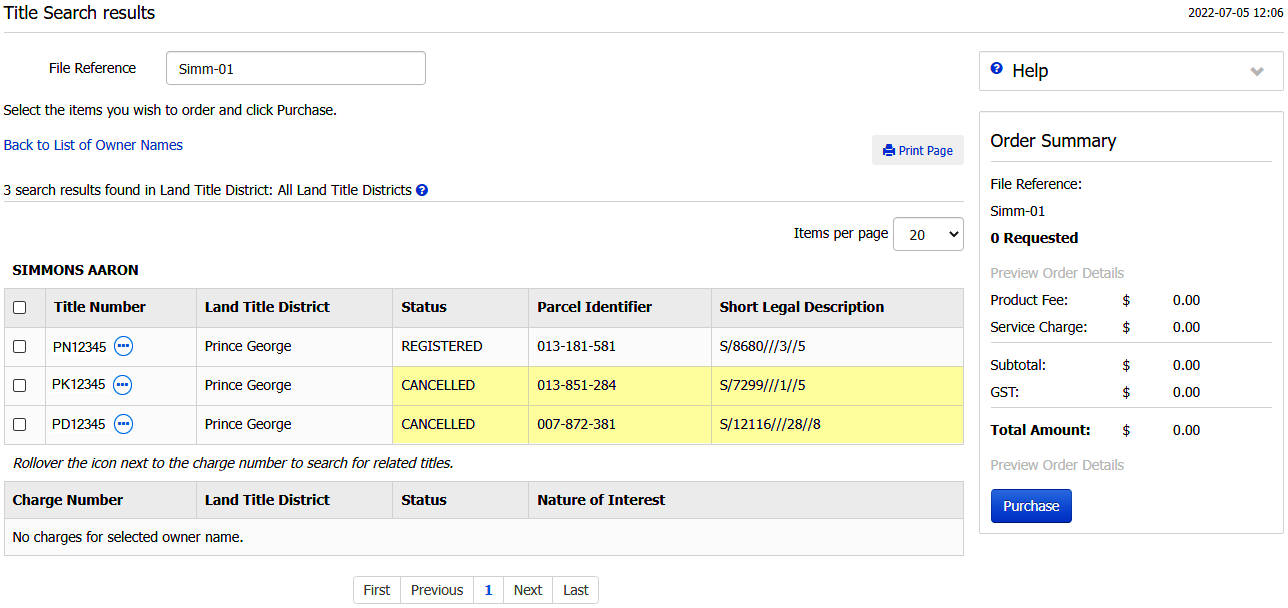Click parcel identifier 013-181-581
This screenshot has width=1288, height=608.
pos(576,346)
